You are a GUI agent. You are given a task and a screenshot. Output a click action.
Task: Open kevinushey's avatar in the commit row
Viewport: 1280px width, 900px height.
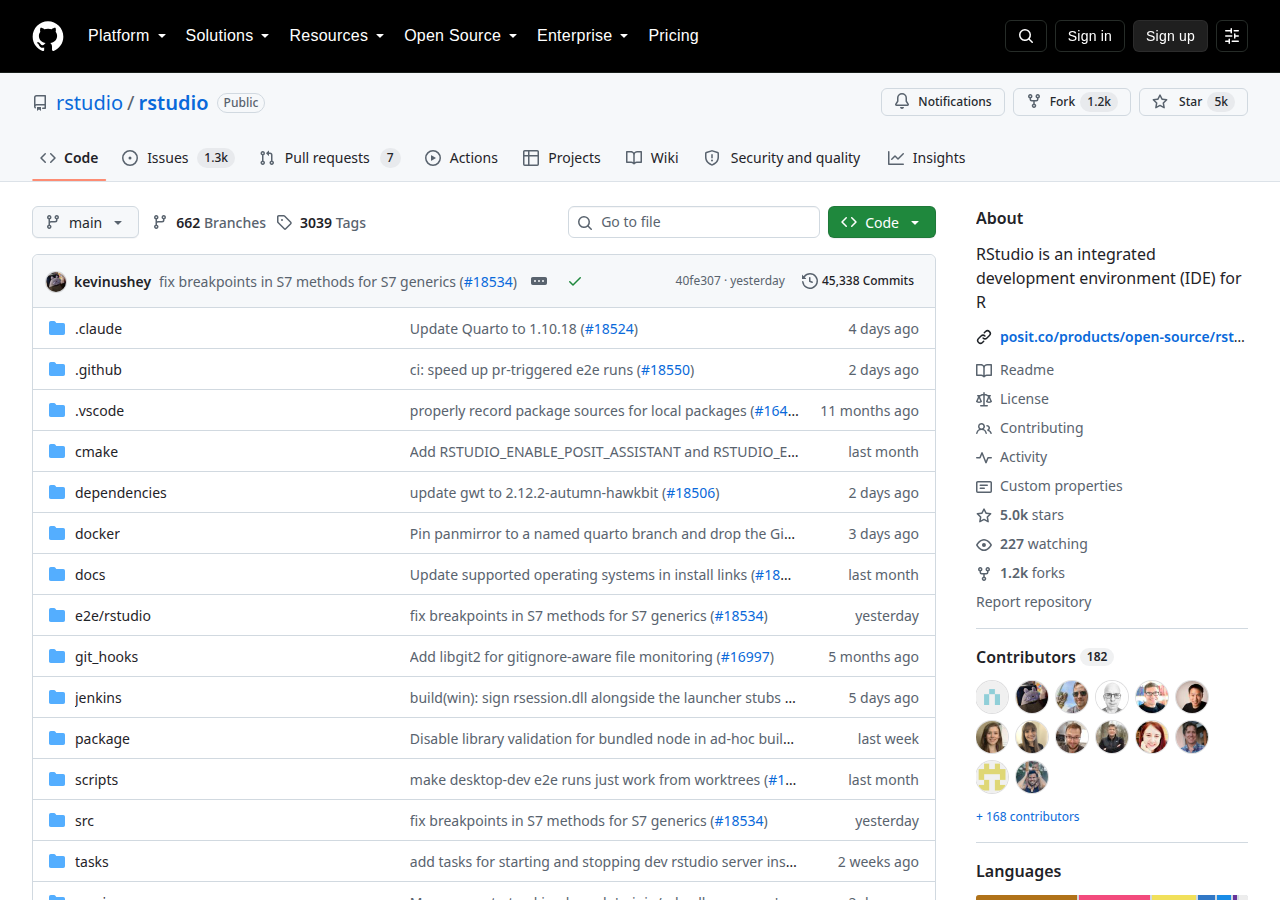[x=56, y=281]
